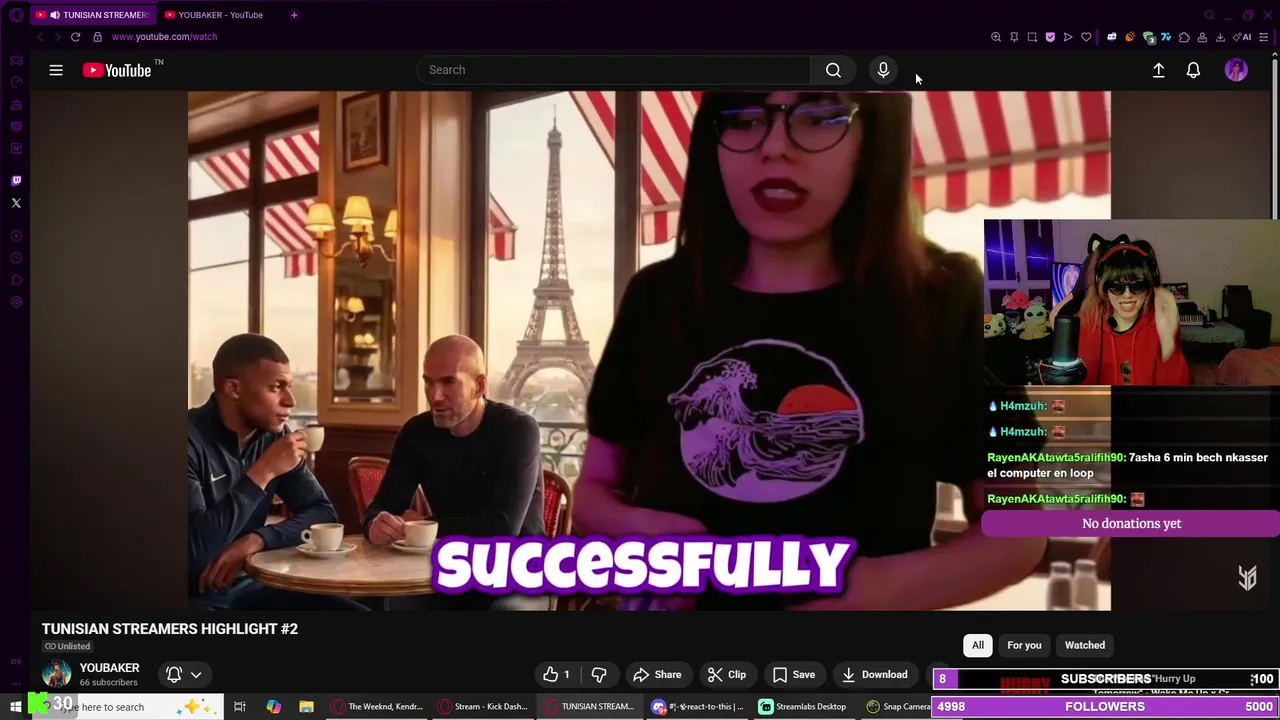Click the YouTube logo home link
The width and height of the screenshot is (1280, 720).
116,70
